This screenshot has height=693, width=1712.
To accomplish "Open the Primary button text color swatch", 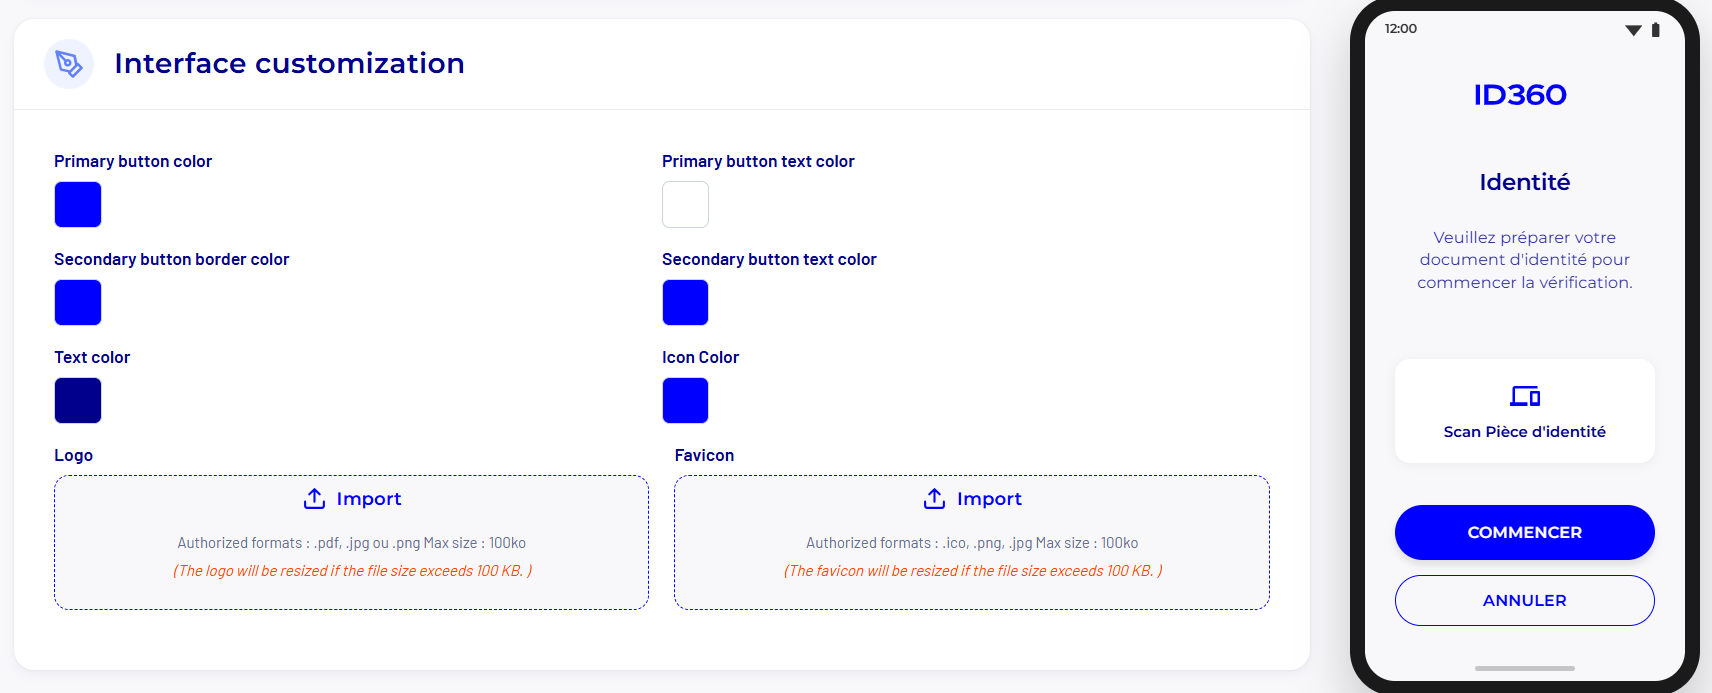I will point(685,205).
